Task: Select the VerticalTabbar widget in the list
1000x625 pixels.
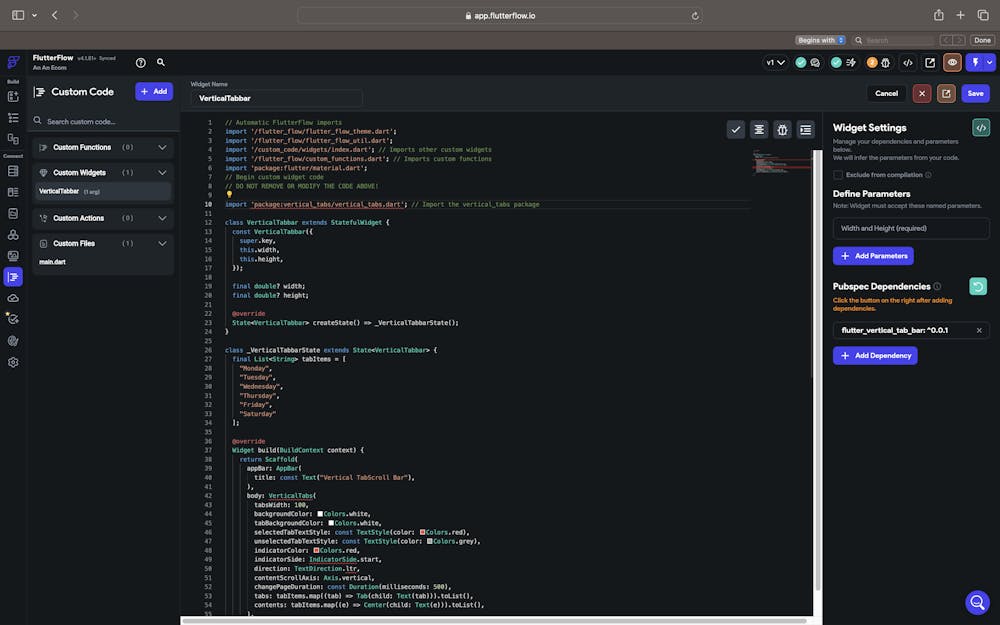Action: pos(59,191)
